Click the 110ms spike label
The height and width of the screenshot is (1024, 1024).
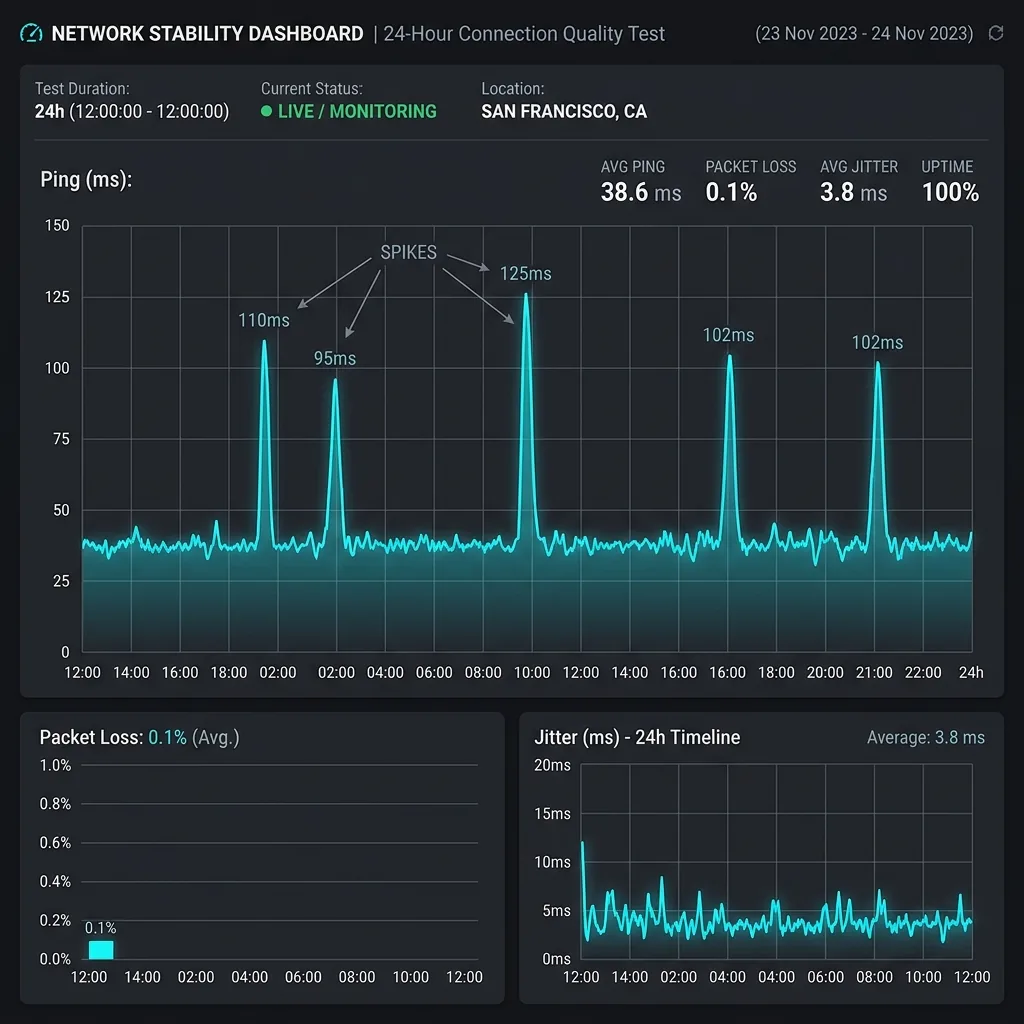(x=264, y=320)
